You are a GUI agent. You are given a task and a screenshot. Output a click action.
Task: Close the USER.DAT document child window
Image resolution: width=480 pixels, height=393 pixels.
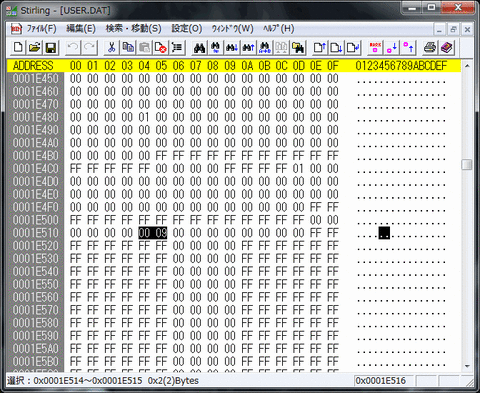(x=467, y=30)
